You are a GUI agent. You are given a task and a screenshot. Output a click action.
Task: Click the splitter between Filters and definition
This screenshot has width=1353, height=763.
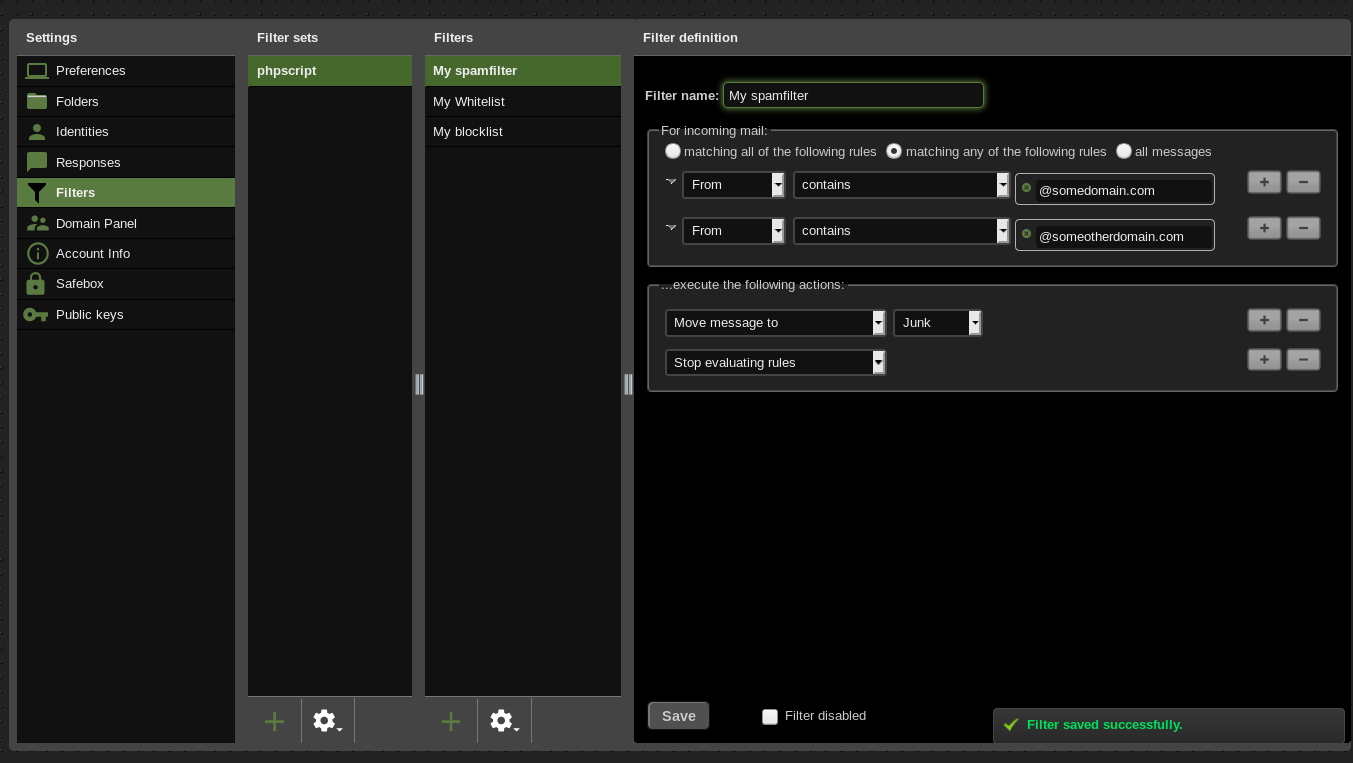click(628, 384)
